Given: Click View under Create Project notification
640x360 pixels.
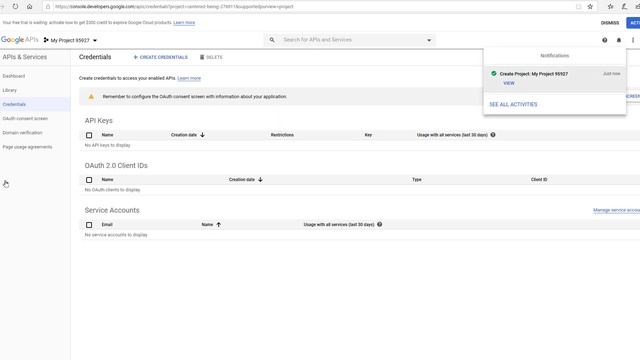Looking at the screenshot, I should click(x=509, y=83).
